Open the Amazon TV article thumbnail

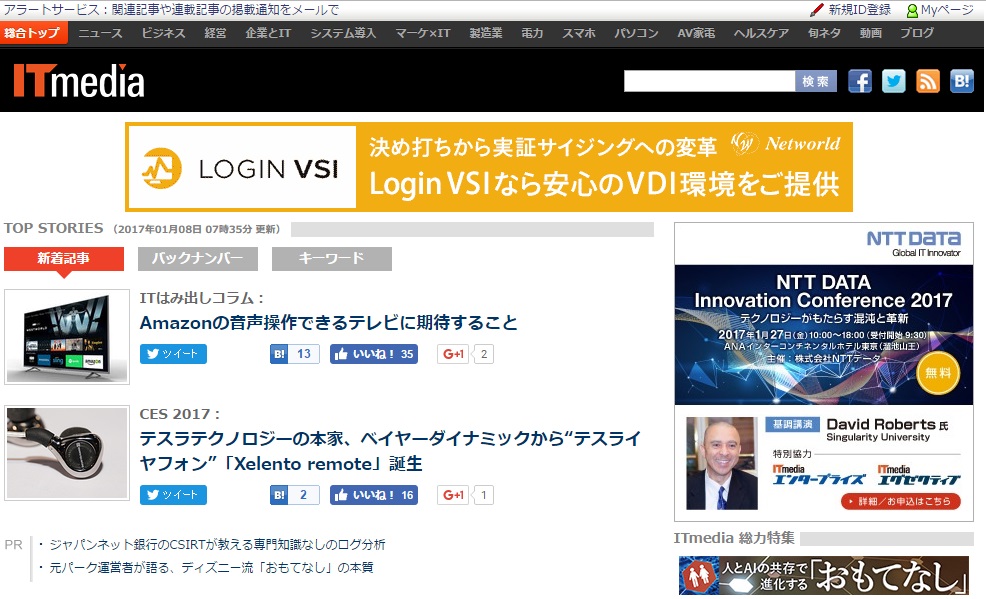pyautogui.click(x=67, y=337)
